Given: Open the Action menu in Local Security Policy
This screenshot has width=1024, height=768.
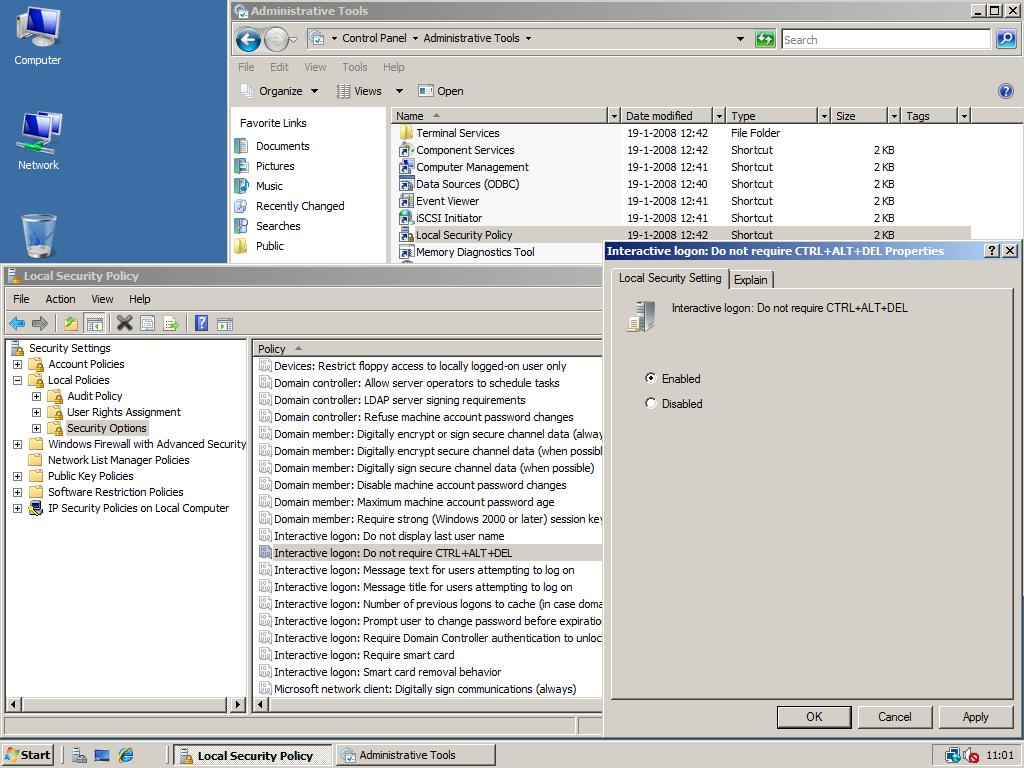Looking at the screenshot, I should click(60, 298).
